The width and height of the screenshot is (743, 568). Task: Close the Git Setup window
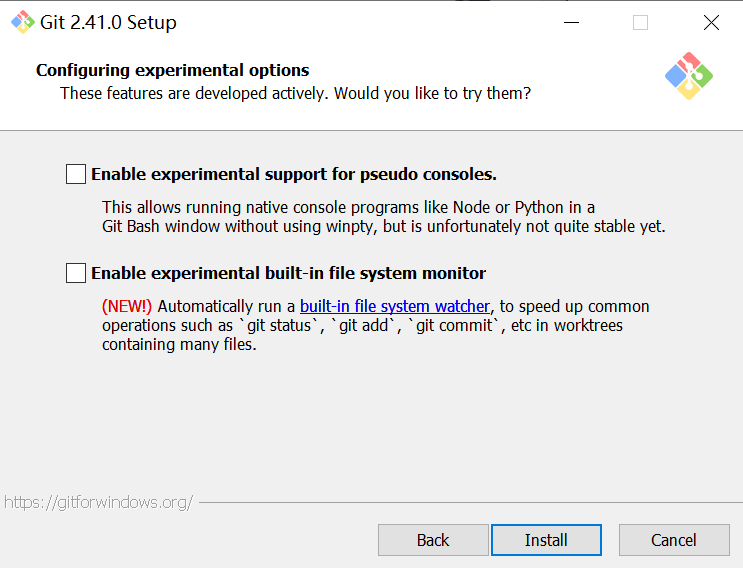pos(711,22)
